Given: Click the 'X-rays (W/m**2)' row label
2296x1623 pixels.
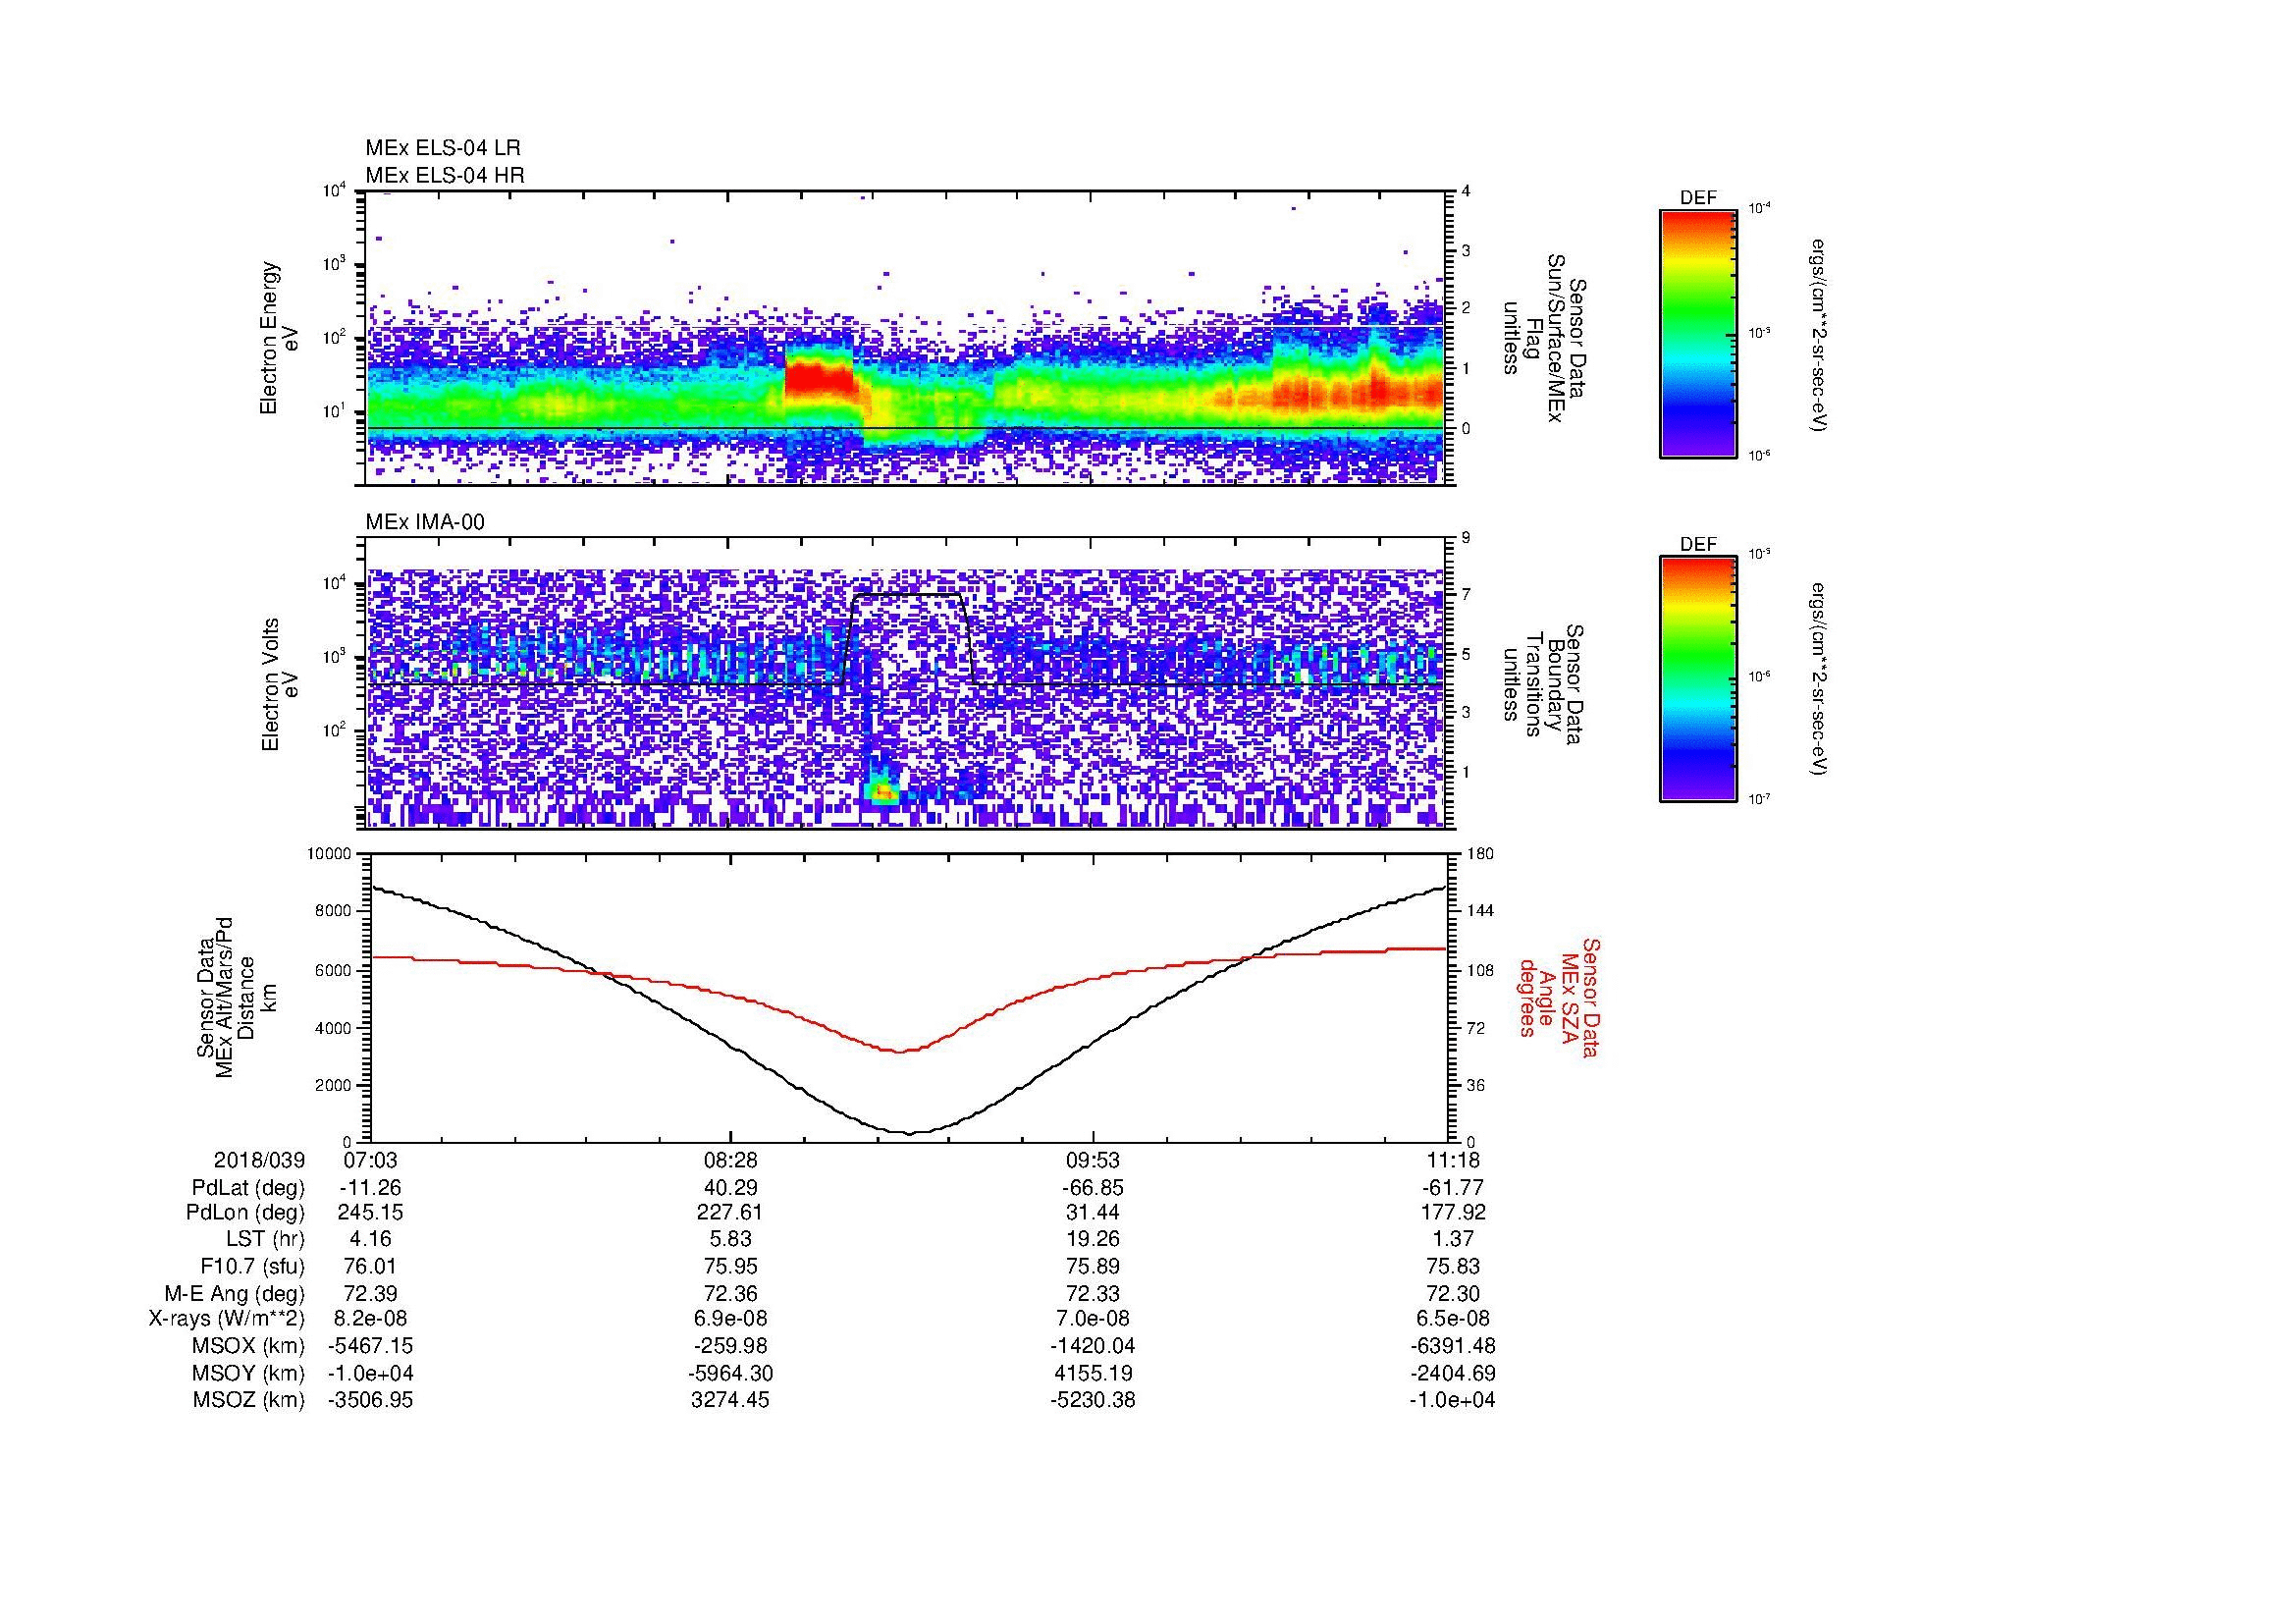Looking at the screenshot, I should (x=227, y=1320).
